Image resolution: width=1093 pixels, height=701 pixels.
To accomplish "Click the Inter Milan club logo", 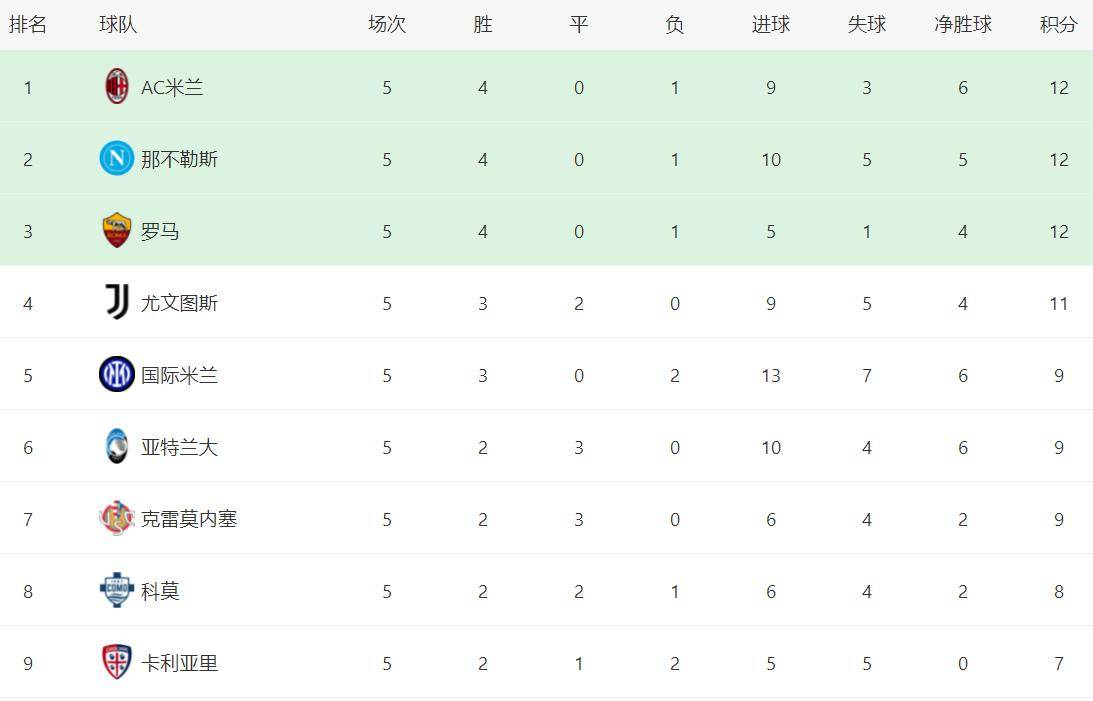I will coord(117,375).
